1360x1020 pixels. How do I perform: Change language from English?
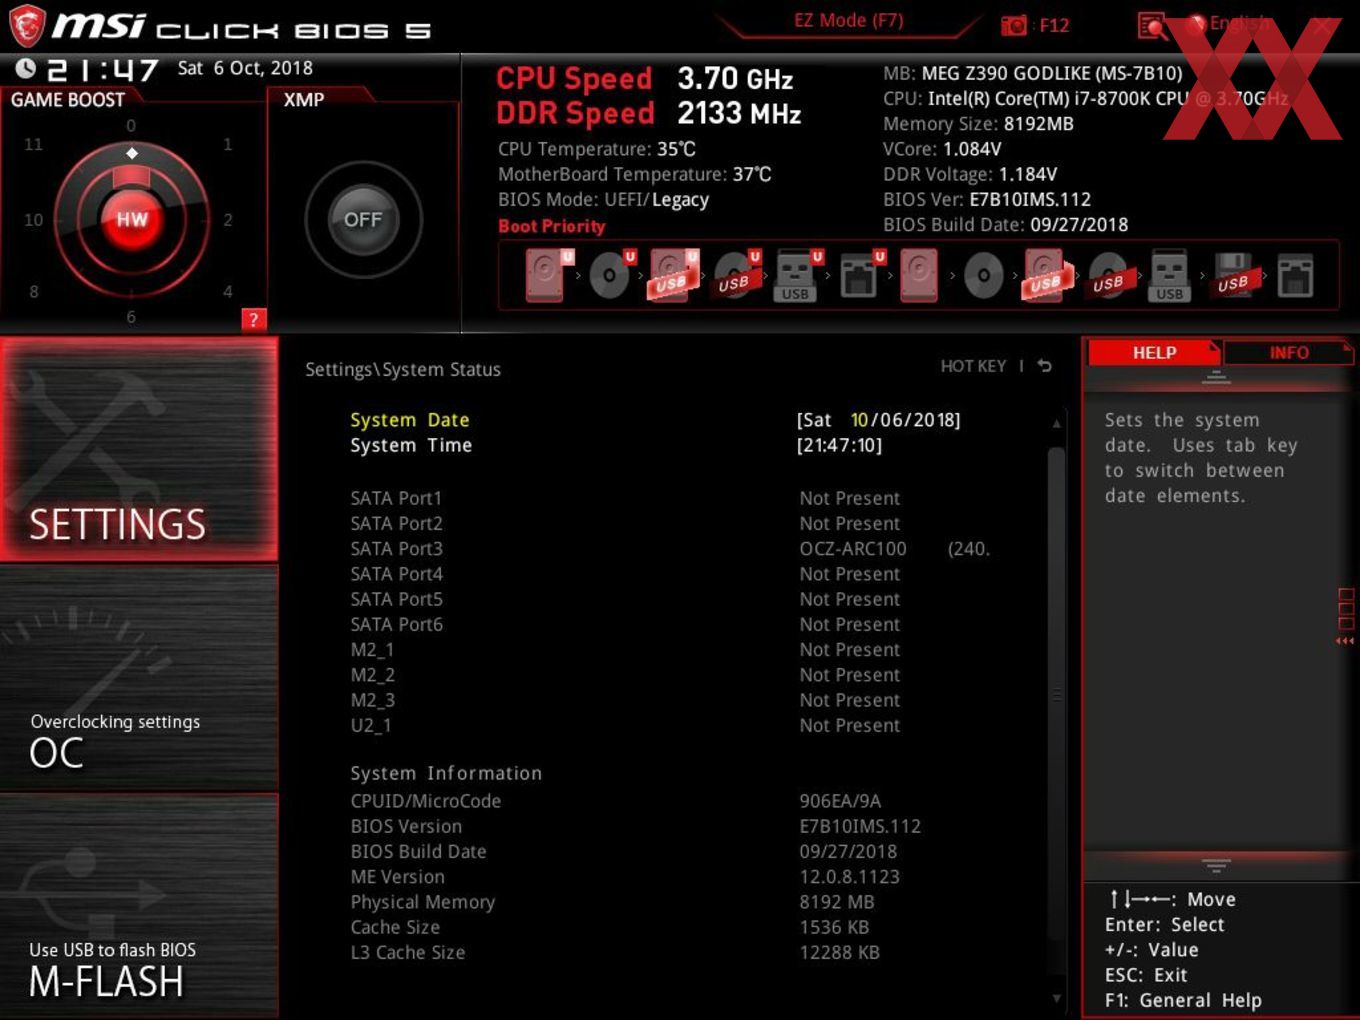1239,22
